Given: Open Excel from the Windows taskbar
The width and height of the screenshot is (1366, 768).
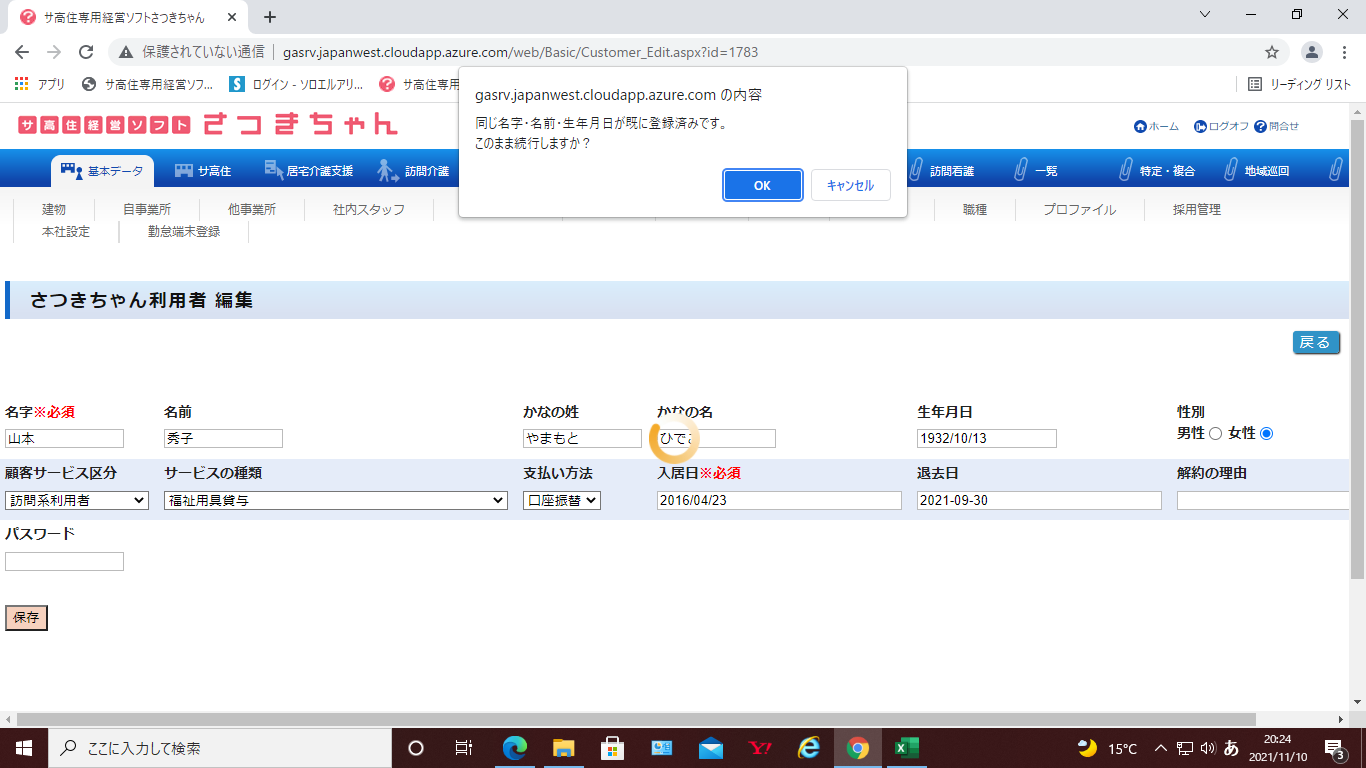Looking at the screenshot, I should (x=906, y=748).
